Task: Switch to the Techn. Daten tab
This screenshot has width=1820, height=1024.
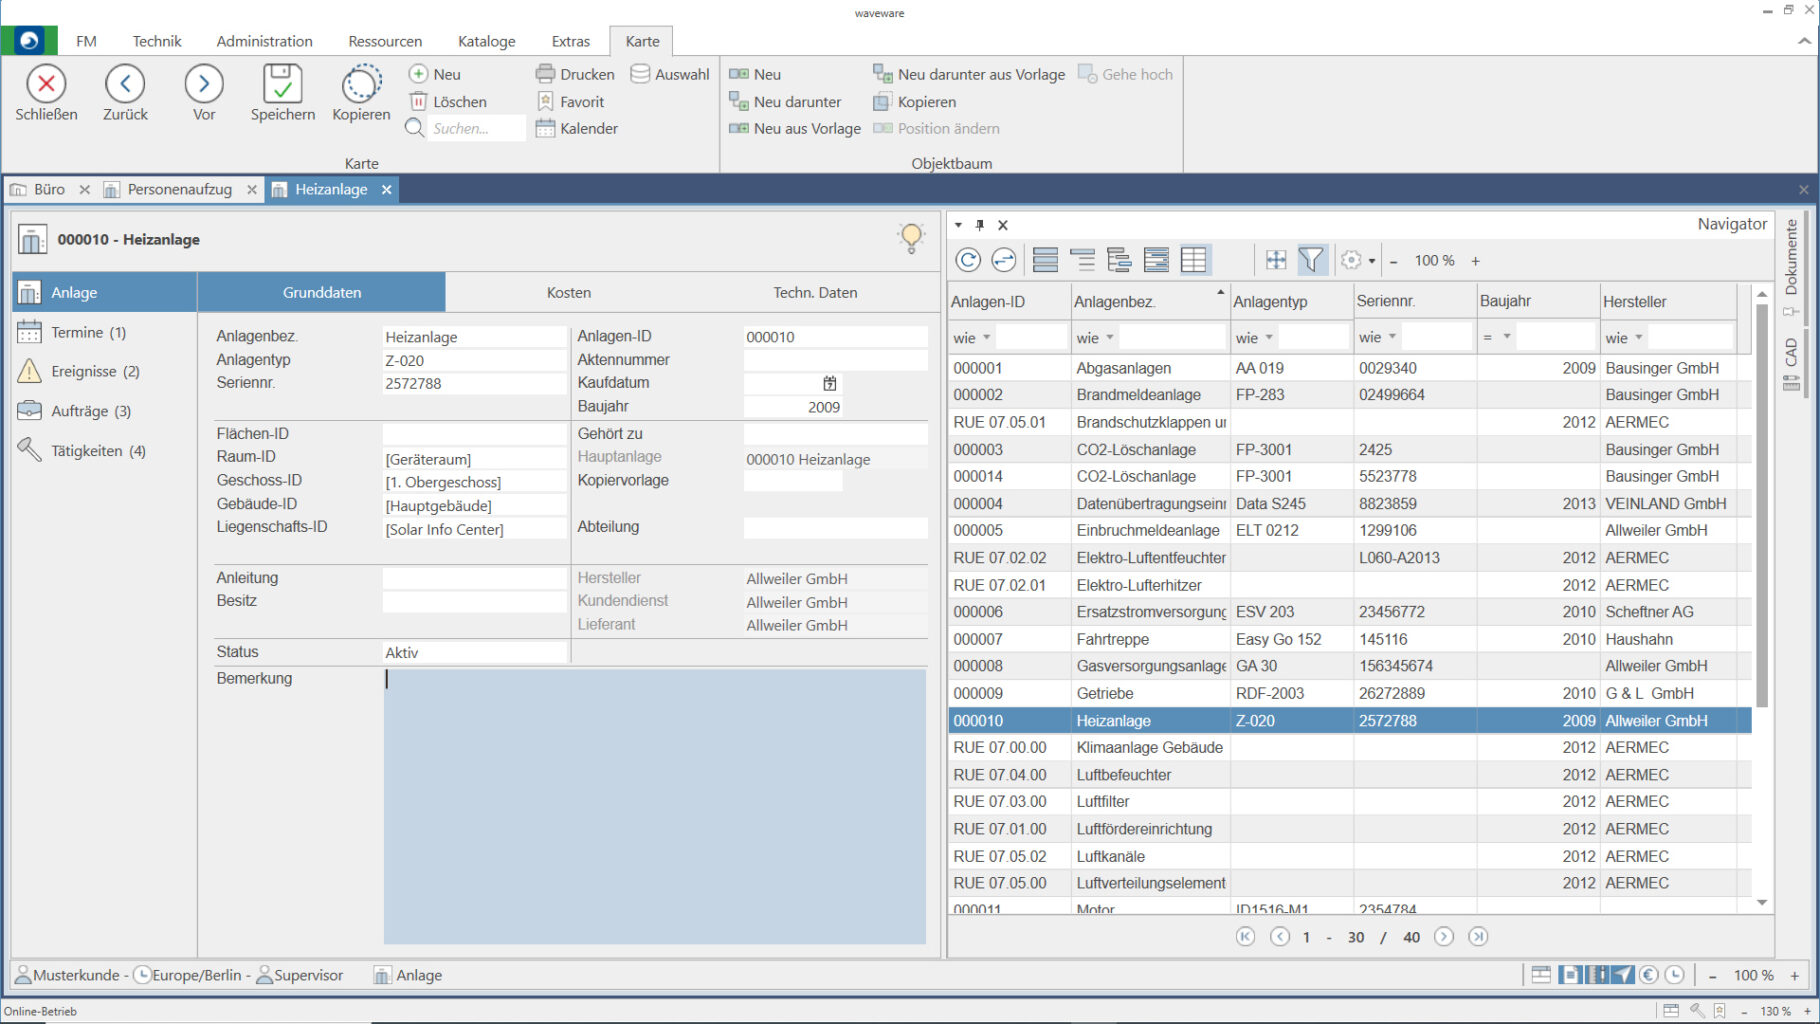Action: pos(814,292)
